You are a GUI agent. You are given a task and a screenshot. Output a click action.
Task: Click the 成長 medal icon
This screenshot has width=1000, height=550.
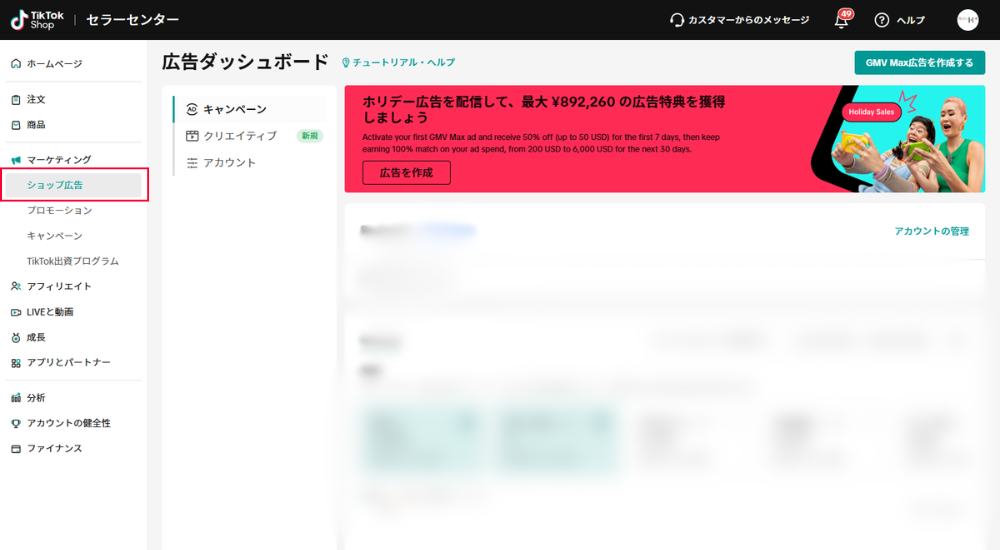tap(16, 338)
